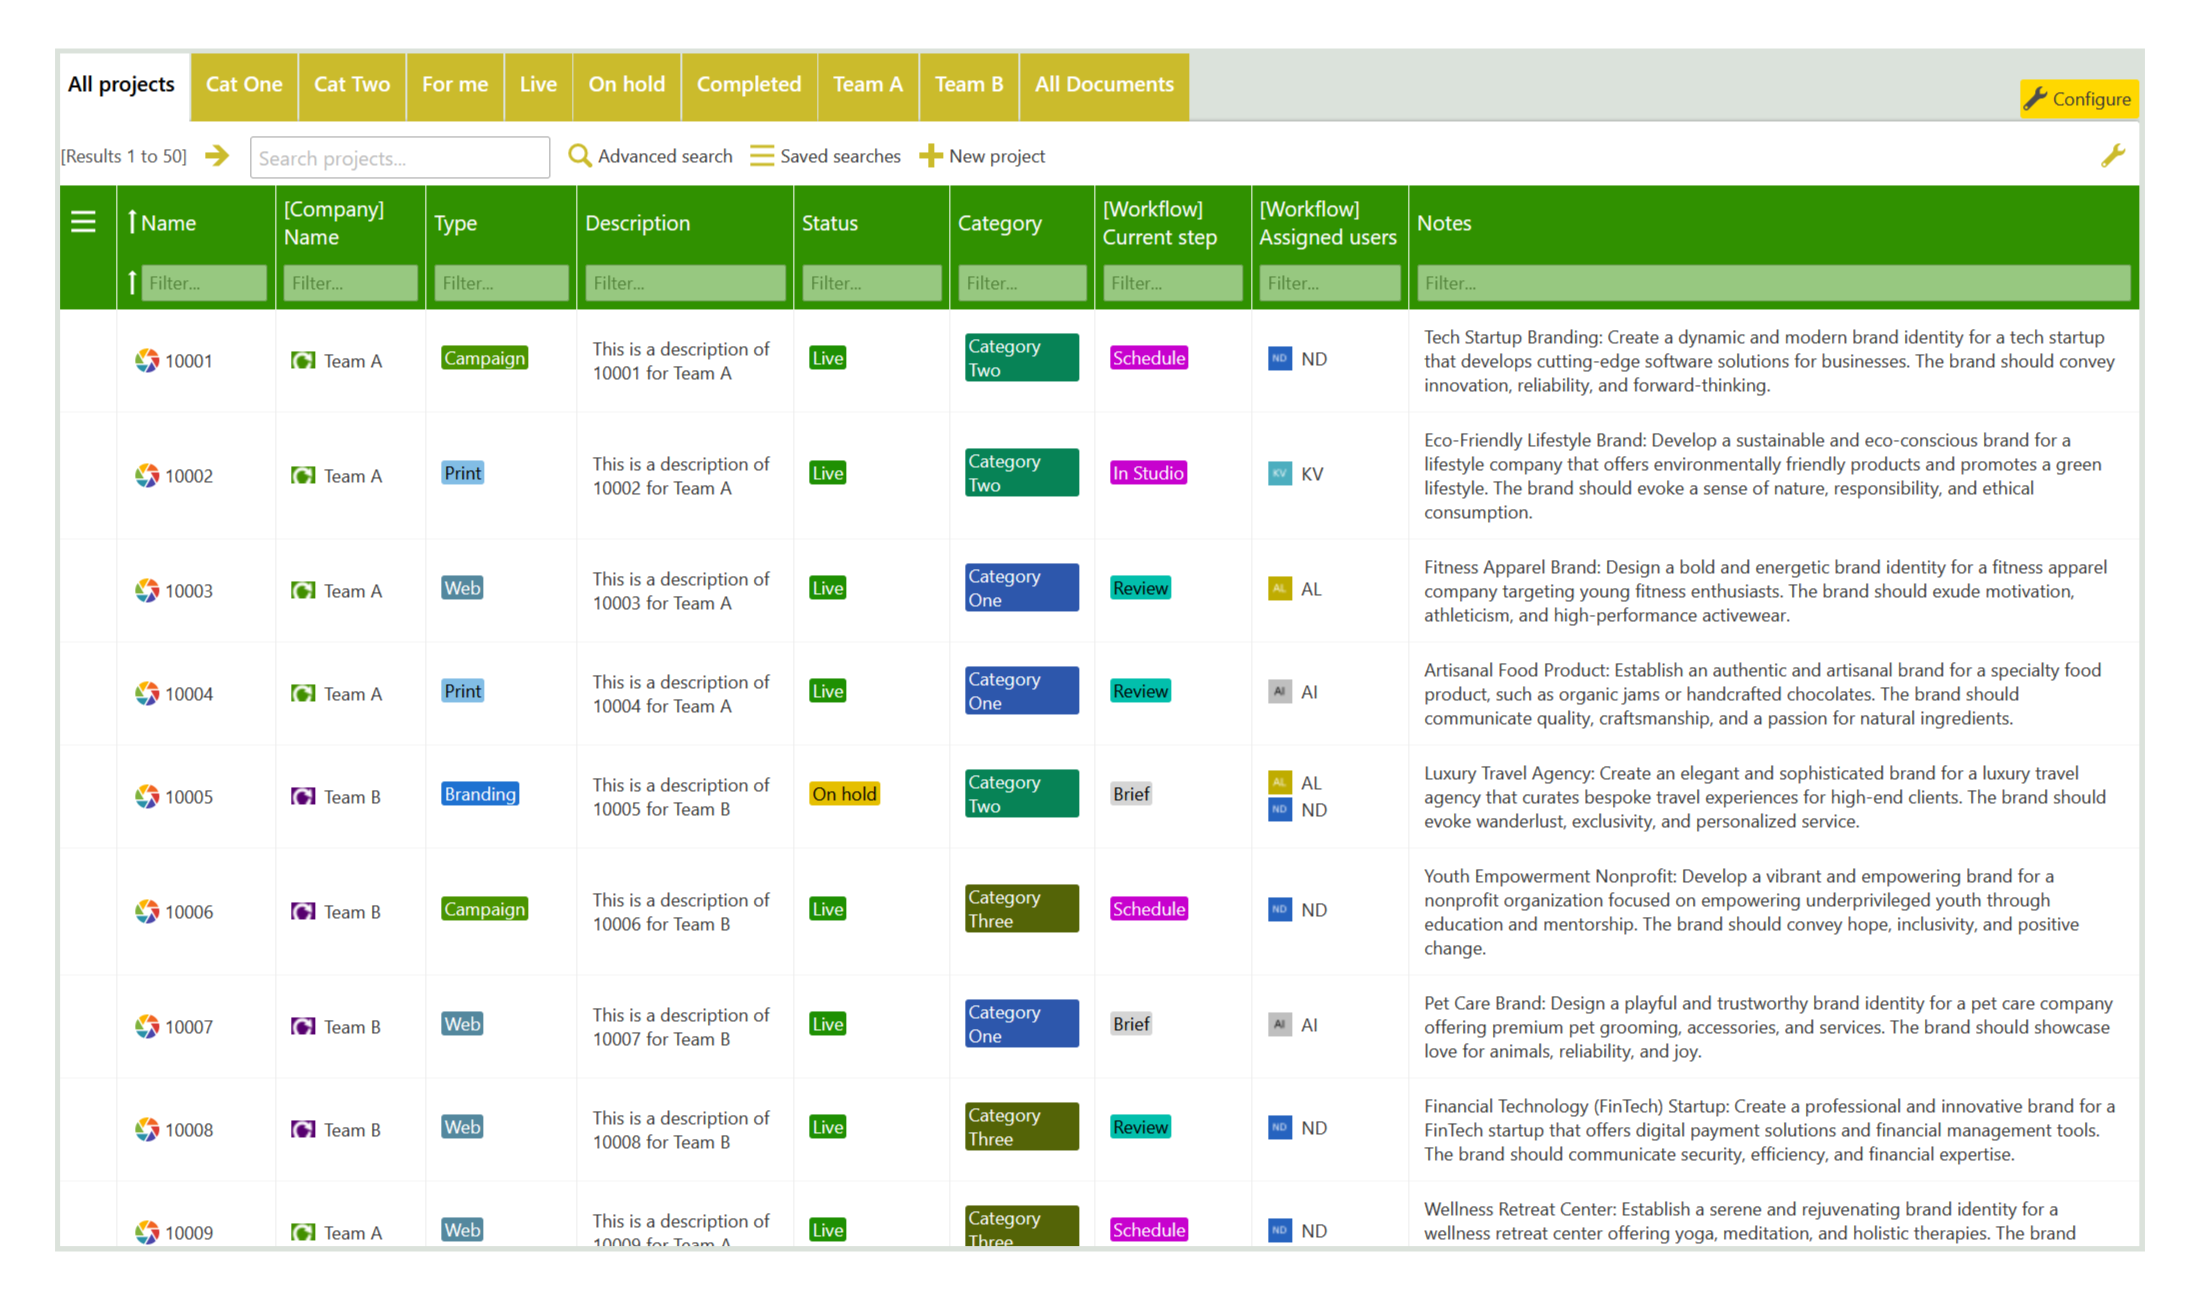Click the Advanced search magnifier icon
The height and width of the screenshot is (1300, 2200).
pyautogui.click(x=579, y=156)
